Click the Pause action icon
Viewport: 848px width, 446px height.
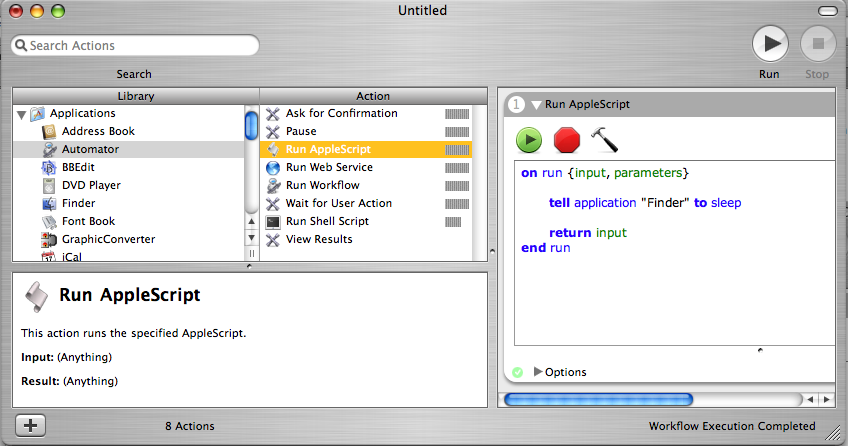click(273, 131)
